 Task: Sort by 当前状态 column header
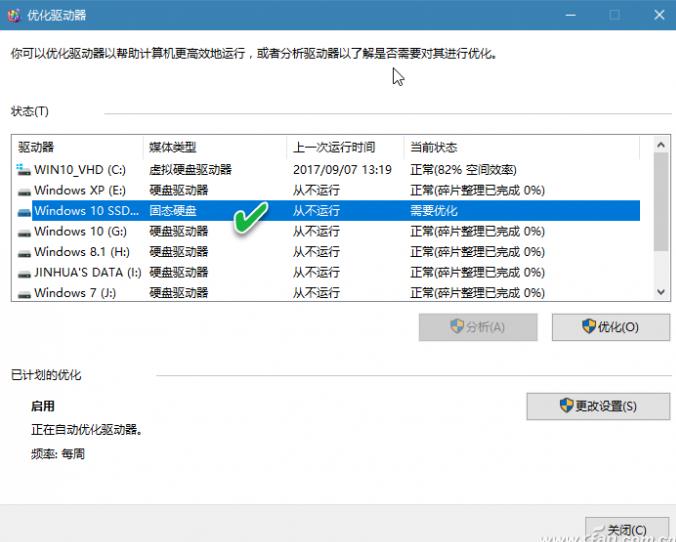[x=522, y=147]
